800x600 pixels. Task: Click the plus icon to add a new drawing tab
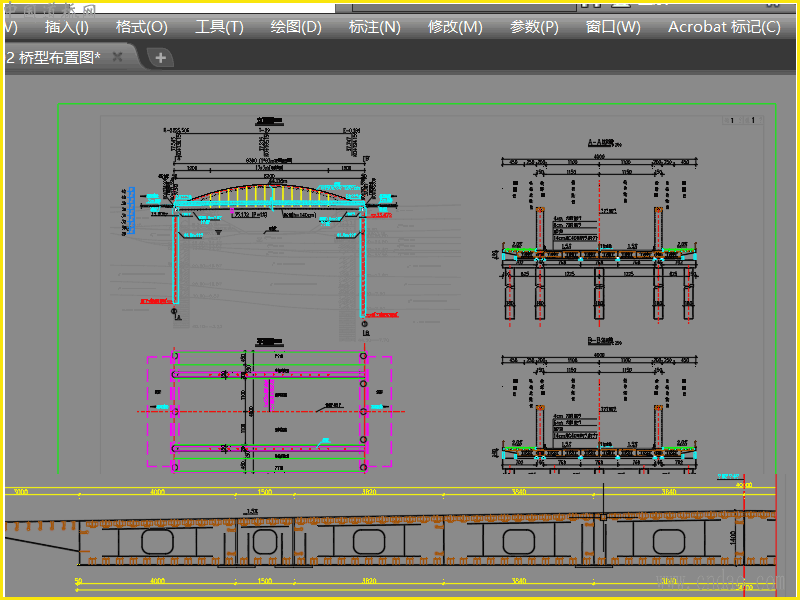[160, 58]
